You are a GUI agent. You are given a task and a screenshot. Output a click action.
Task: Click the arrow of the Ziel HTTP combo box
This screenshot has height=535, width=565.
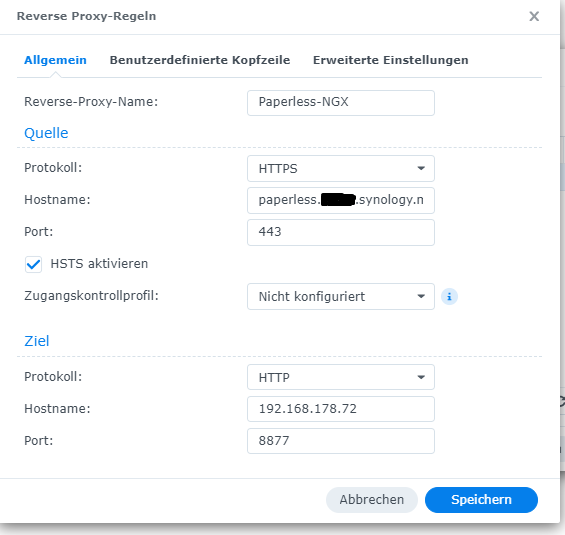pos(421,377)
